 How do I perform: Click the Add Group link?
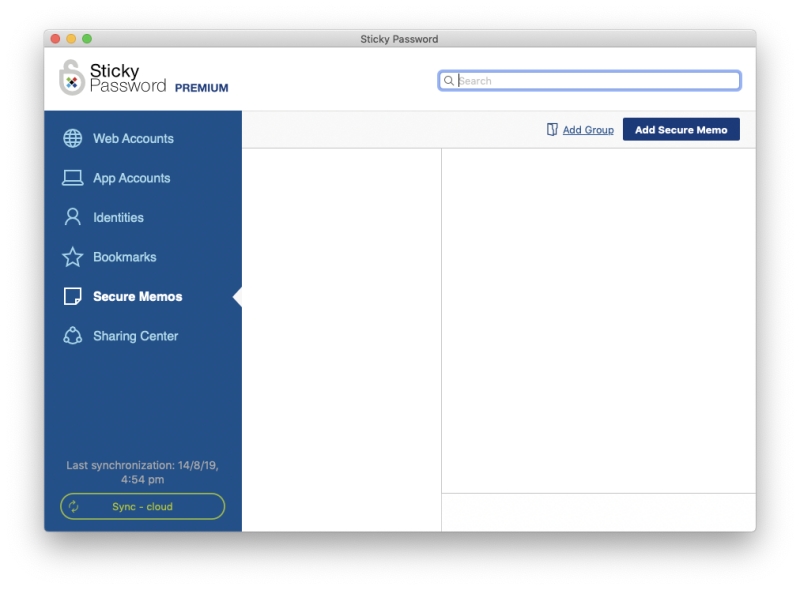(x=588, y=130)
